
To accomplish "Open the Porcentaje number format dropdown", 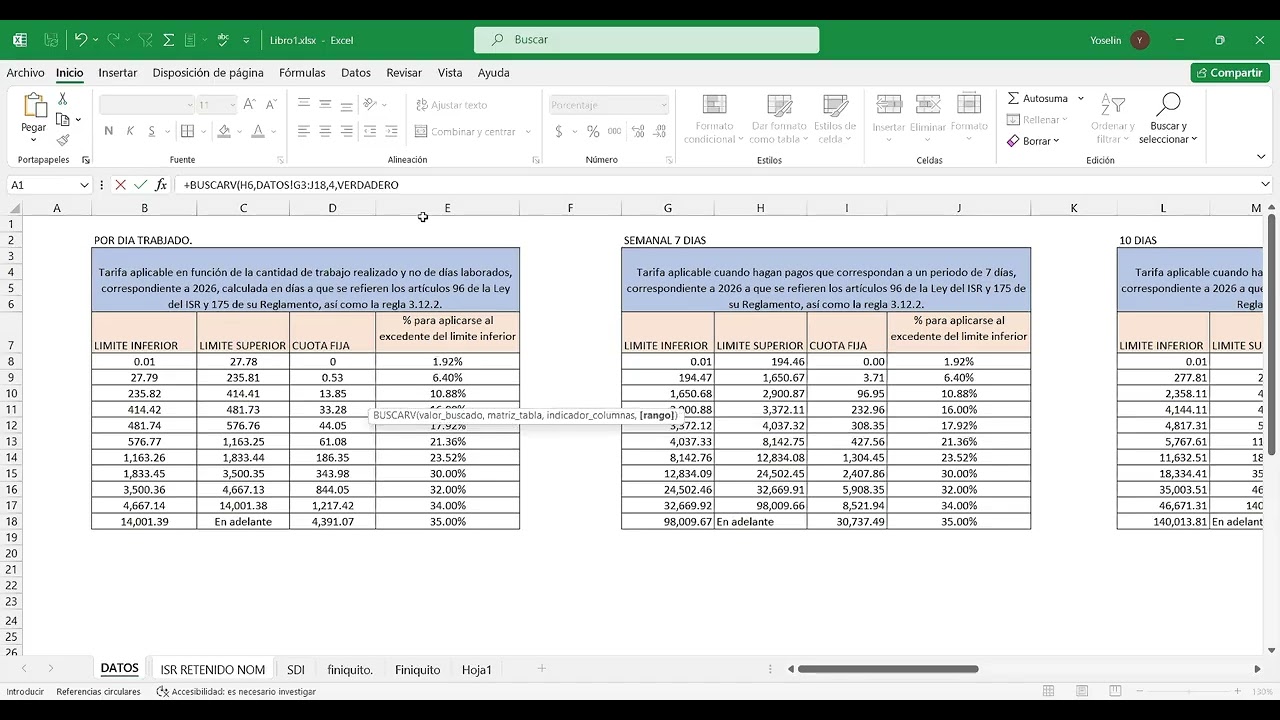I will pyautogui.click(x=662, y=105).
